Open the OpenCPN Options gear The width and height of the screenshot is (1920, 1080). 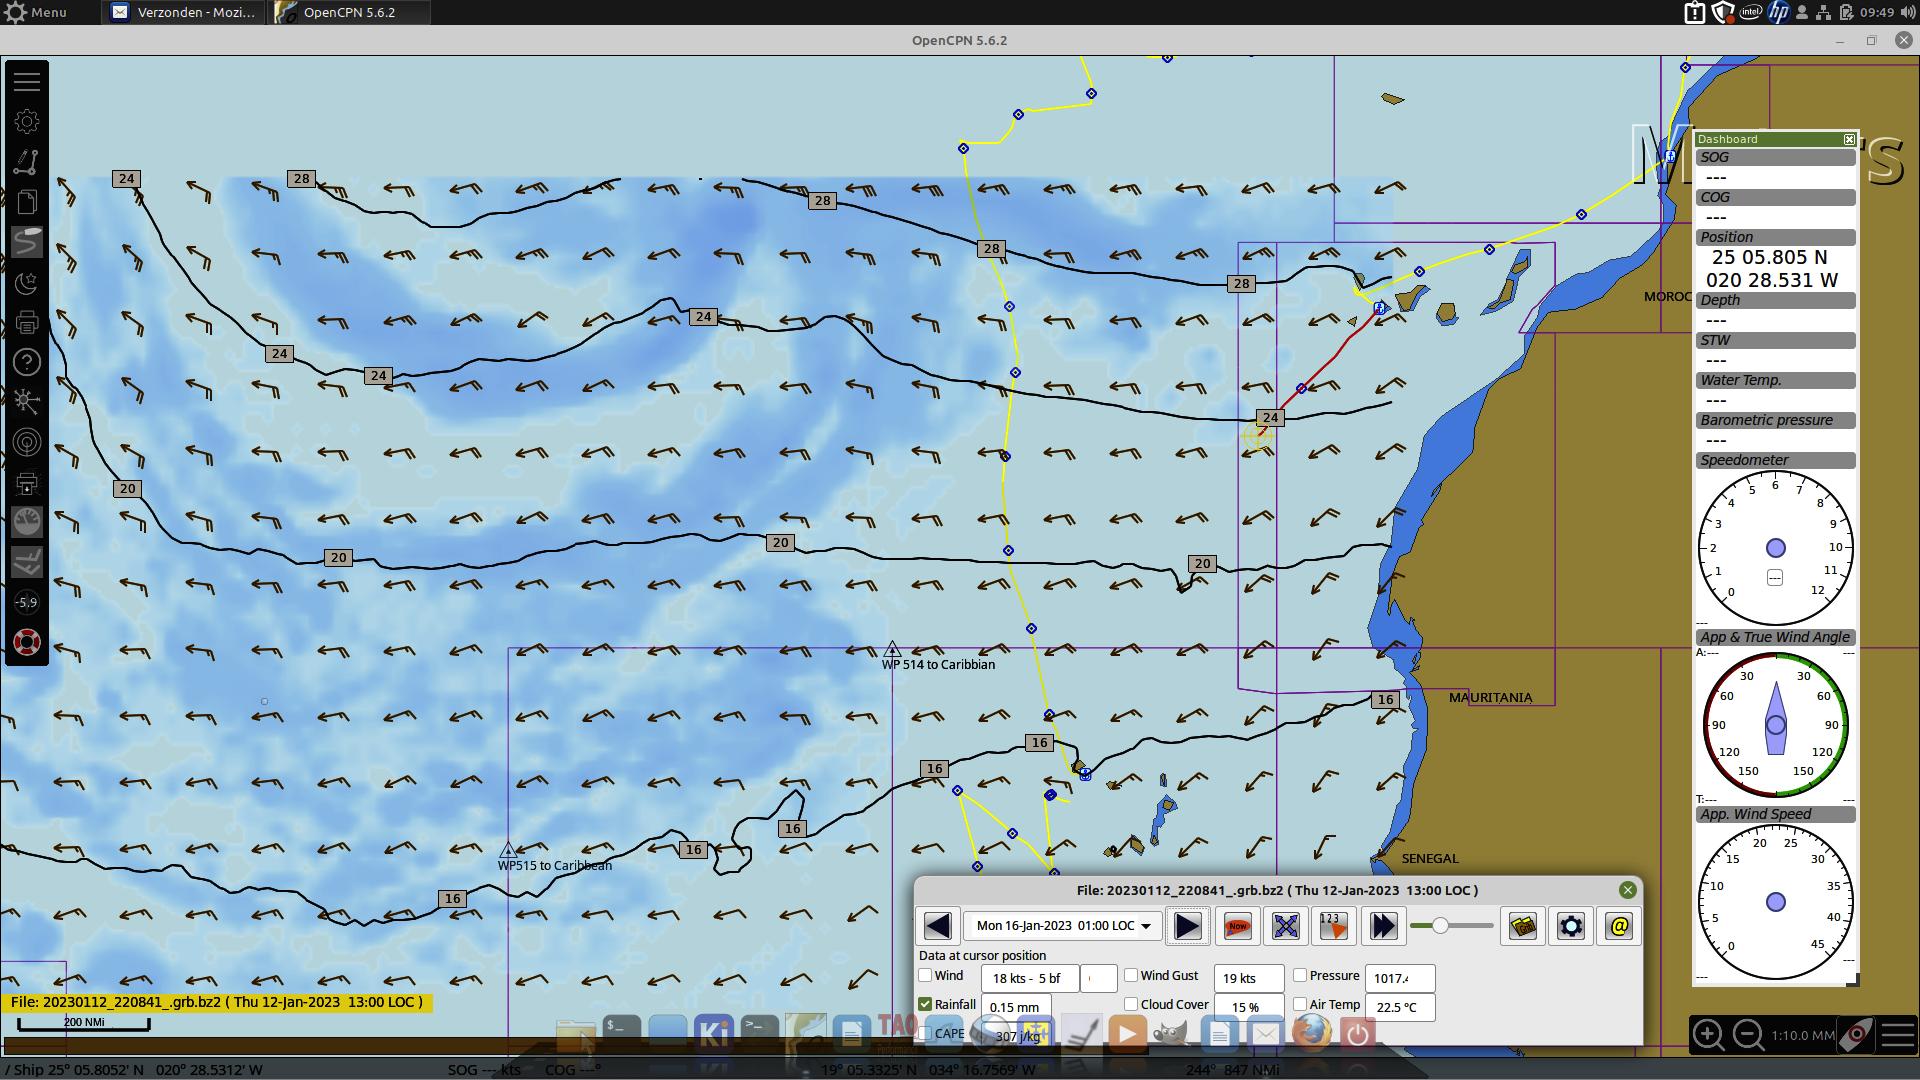point(27,122)
